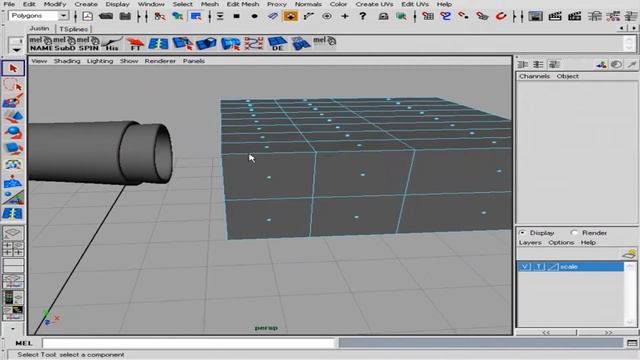
Task: Open the Polygons menu set dropdown
Action: coord(63,16)
